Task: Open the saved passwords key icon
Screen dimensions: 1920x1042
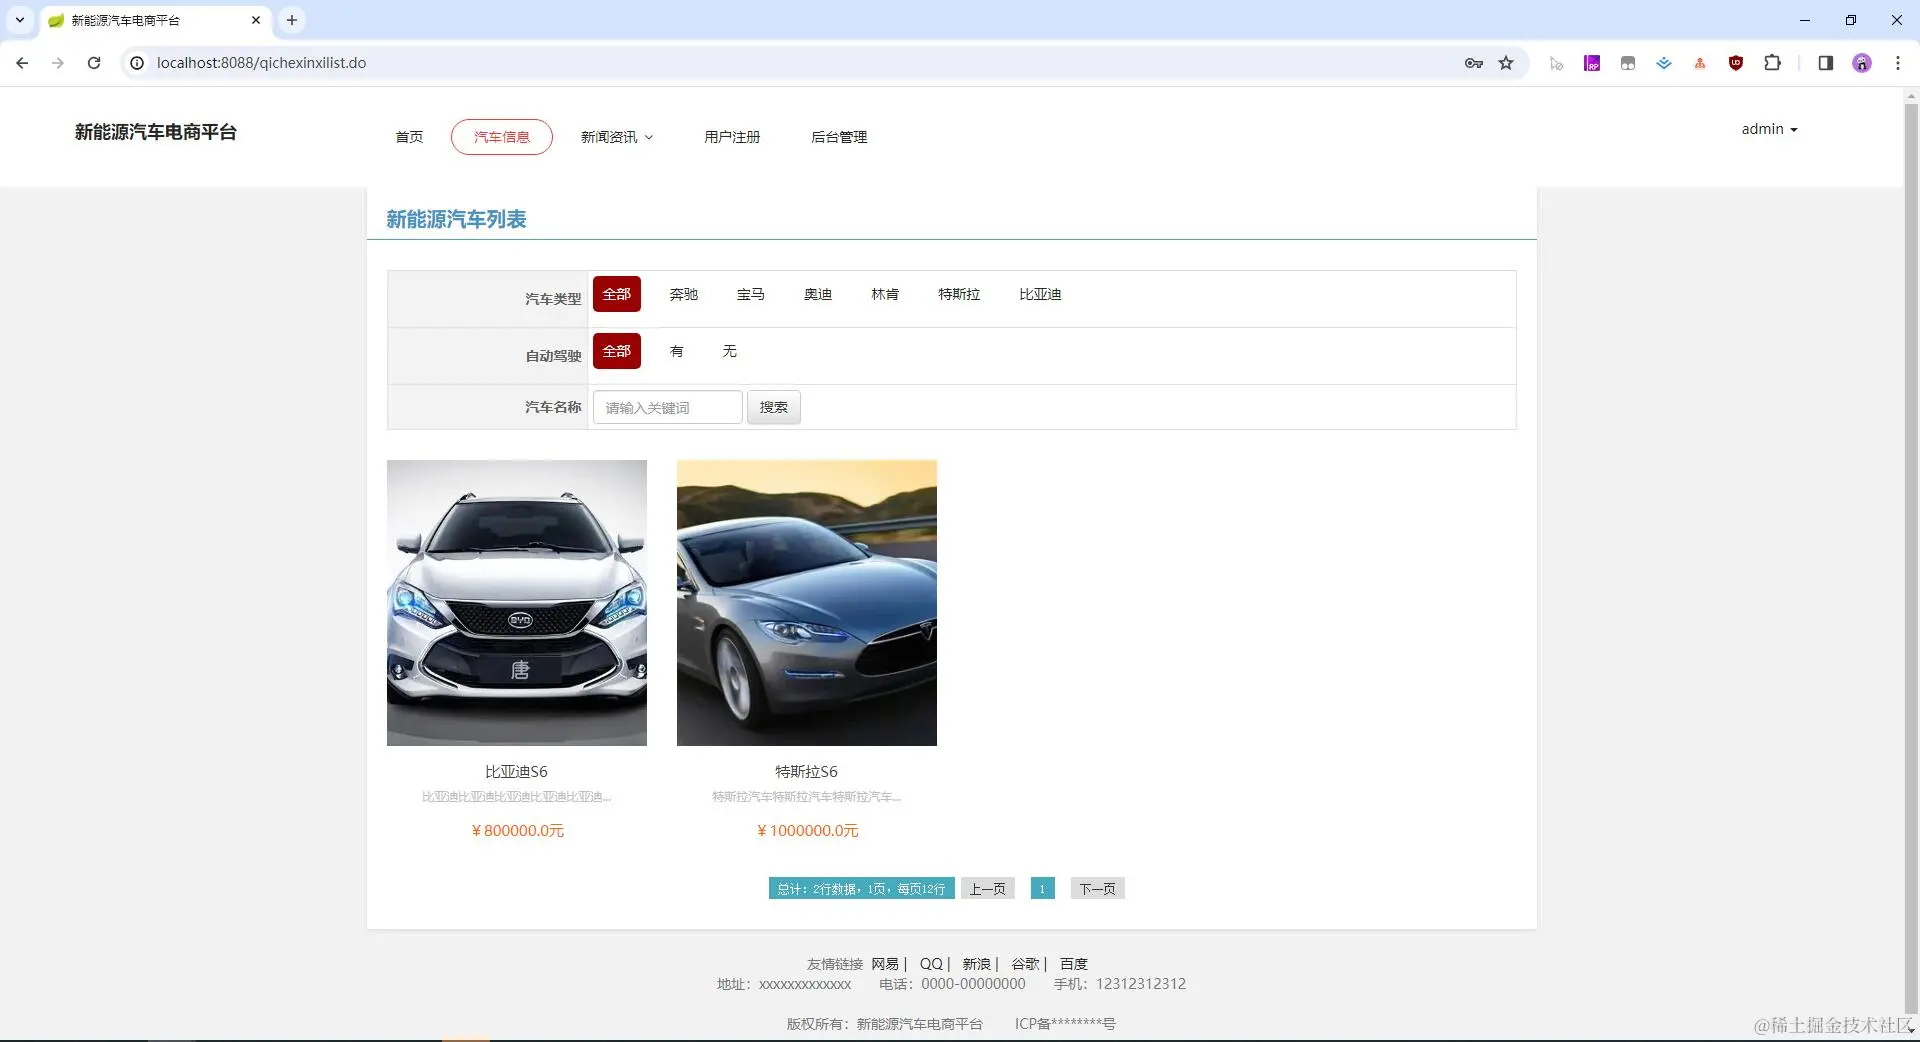Action: 1473,63
